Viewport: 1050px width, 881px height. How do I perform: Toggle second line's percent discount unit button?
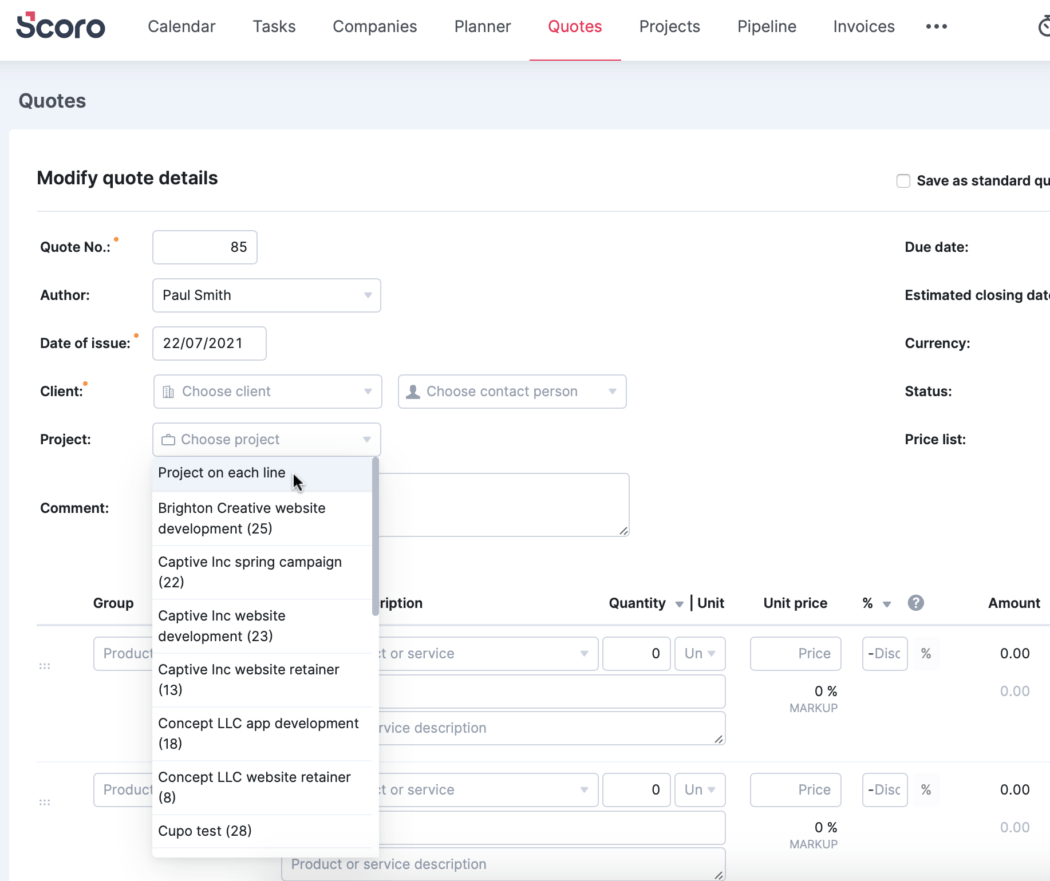tap(926, 790)
